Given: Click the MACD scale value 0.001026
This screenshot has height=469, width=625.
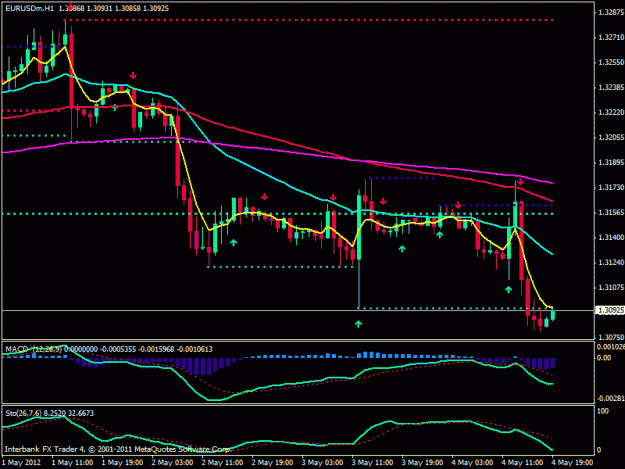Looking at the screenshot, I should [x=611, y=347].
